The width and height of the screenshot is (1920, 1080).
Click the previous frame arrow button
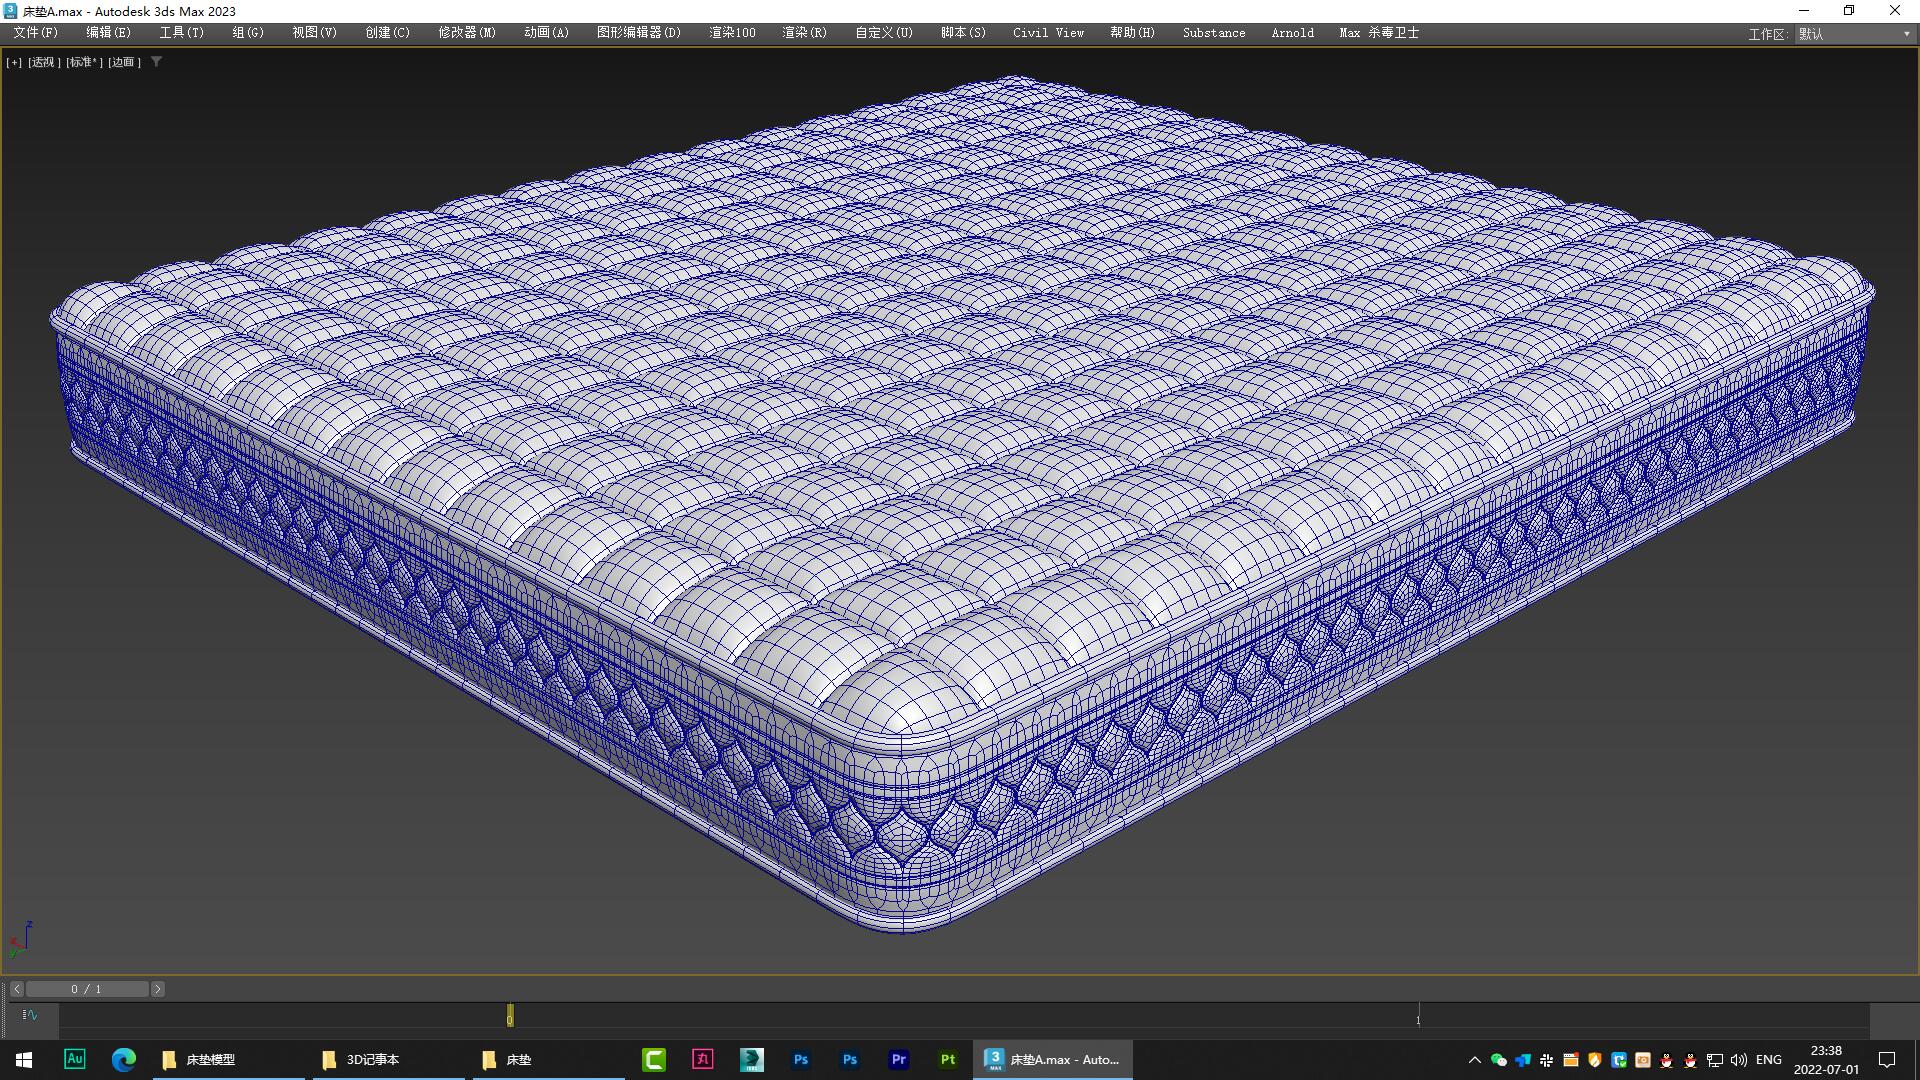tap(15, 988)
